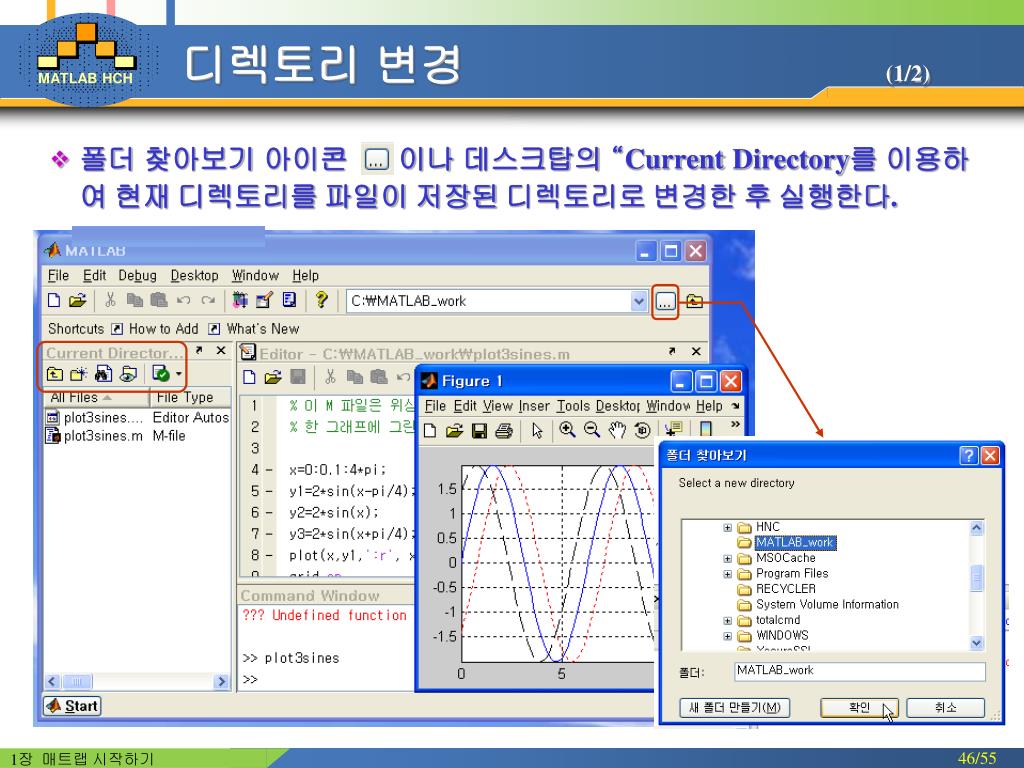Click the Redo arrow in MATLAB main toolbar
The width and height of the screenshot is (1024, 768).
coord(208,300)
